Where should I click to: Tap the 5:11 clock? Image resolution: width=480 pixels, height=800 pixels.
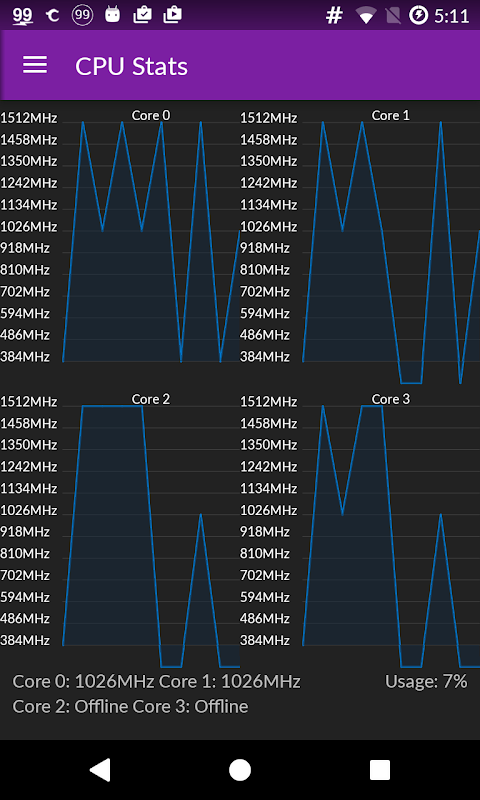pos(451,16)
